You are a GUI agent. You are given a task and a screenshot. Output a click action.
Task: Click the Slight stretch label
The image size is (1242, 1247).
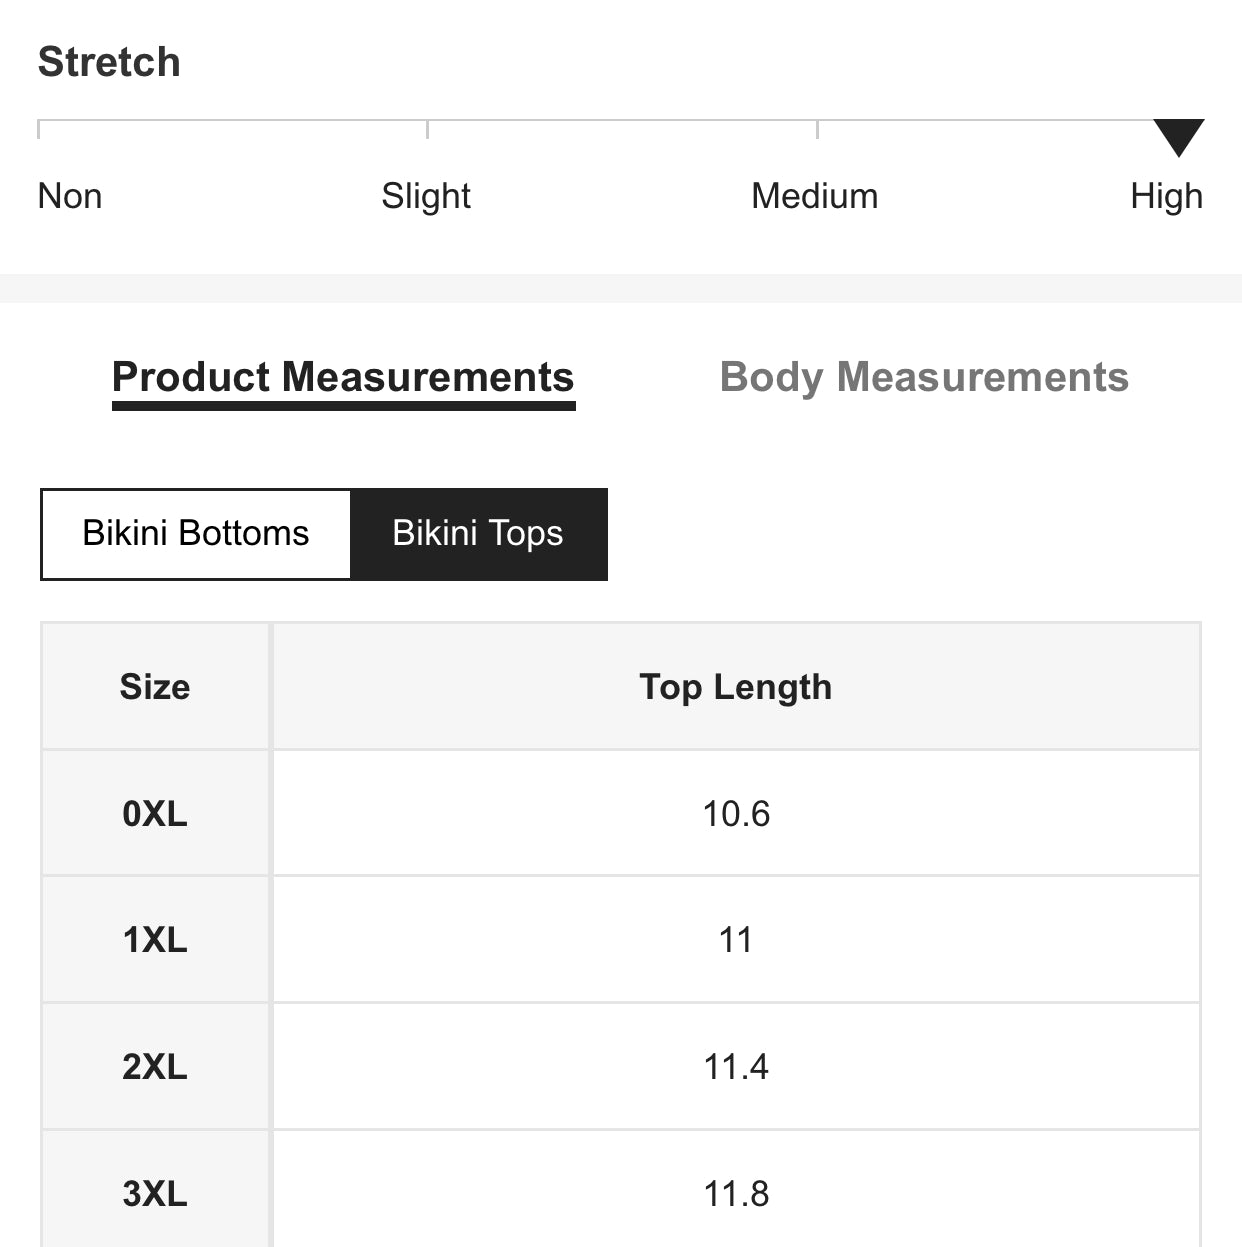click(426, 196)
